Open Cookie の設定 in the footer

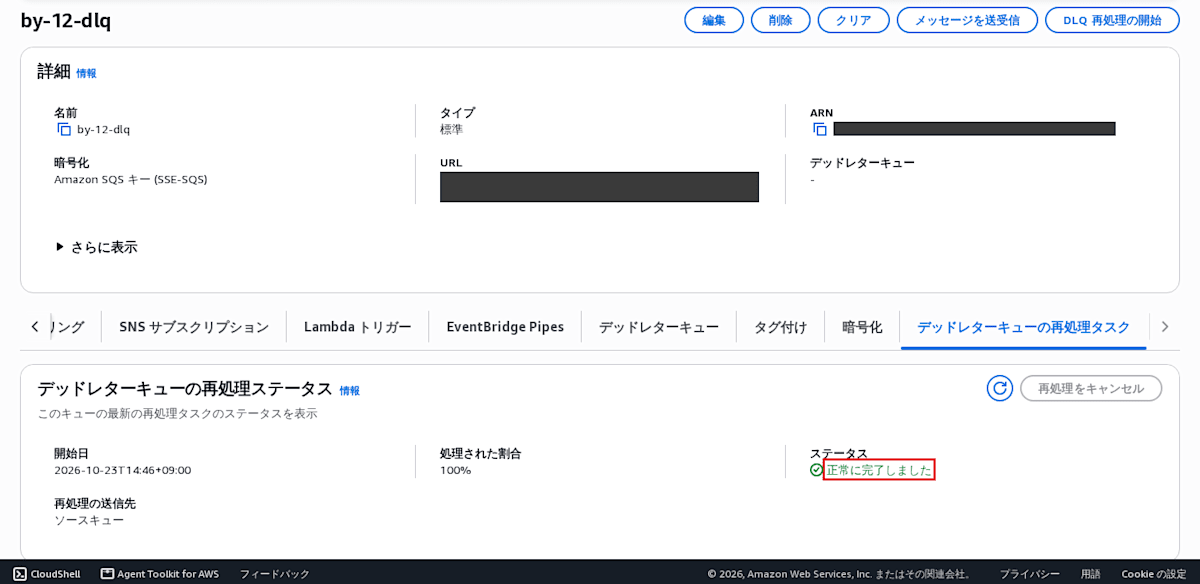1154,574
